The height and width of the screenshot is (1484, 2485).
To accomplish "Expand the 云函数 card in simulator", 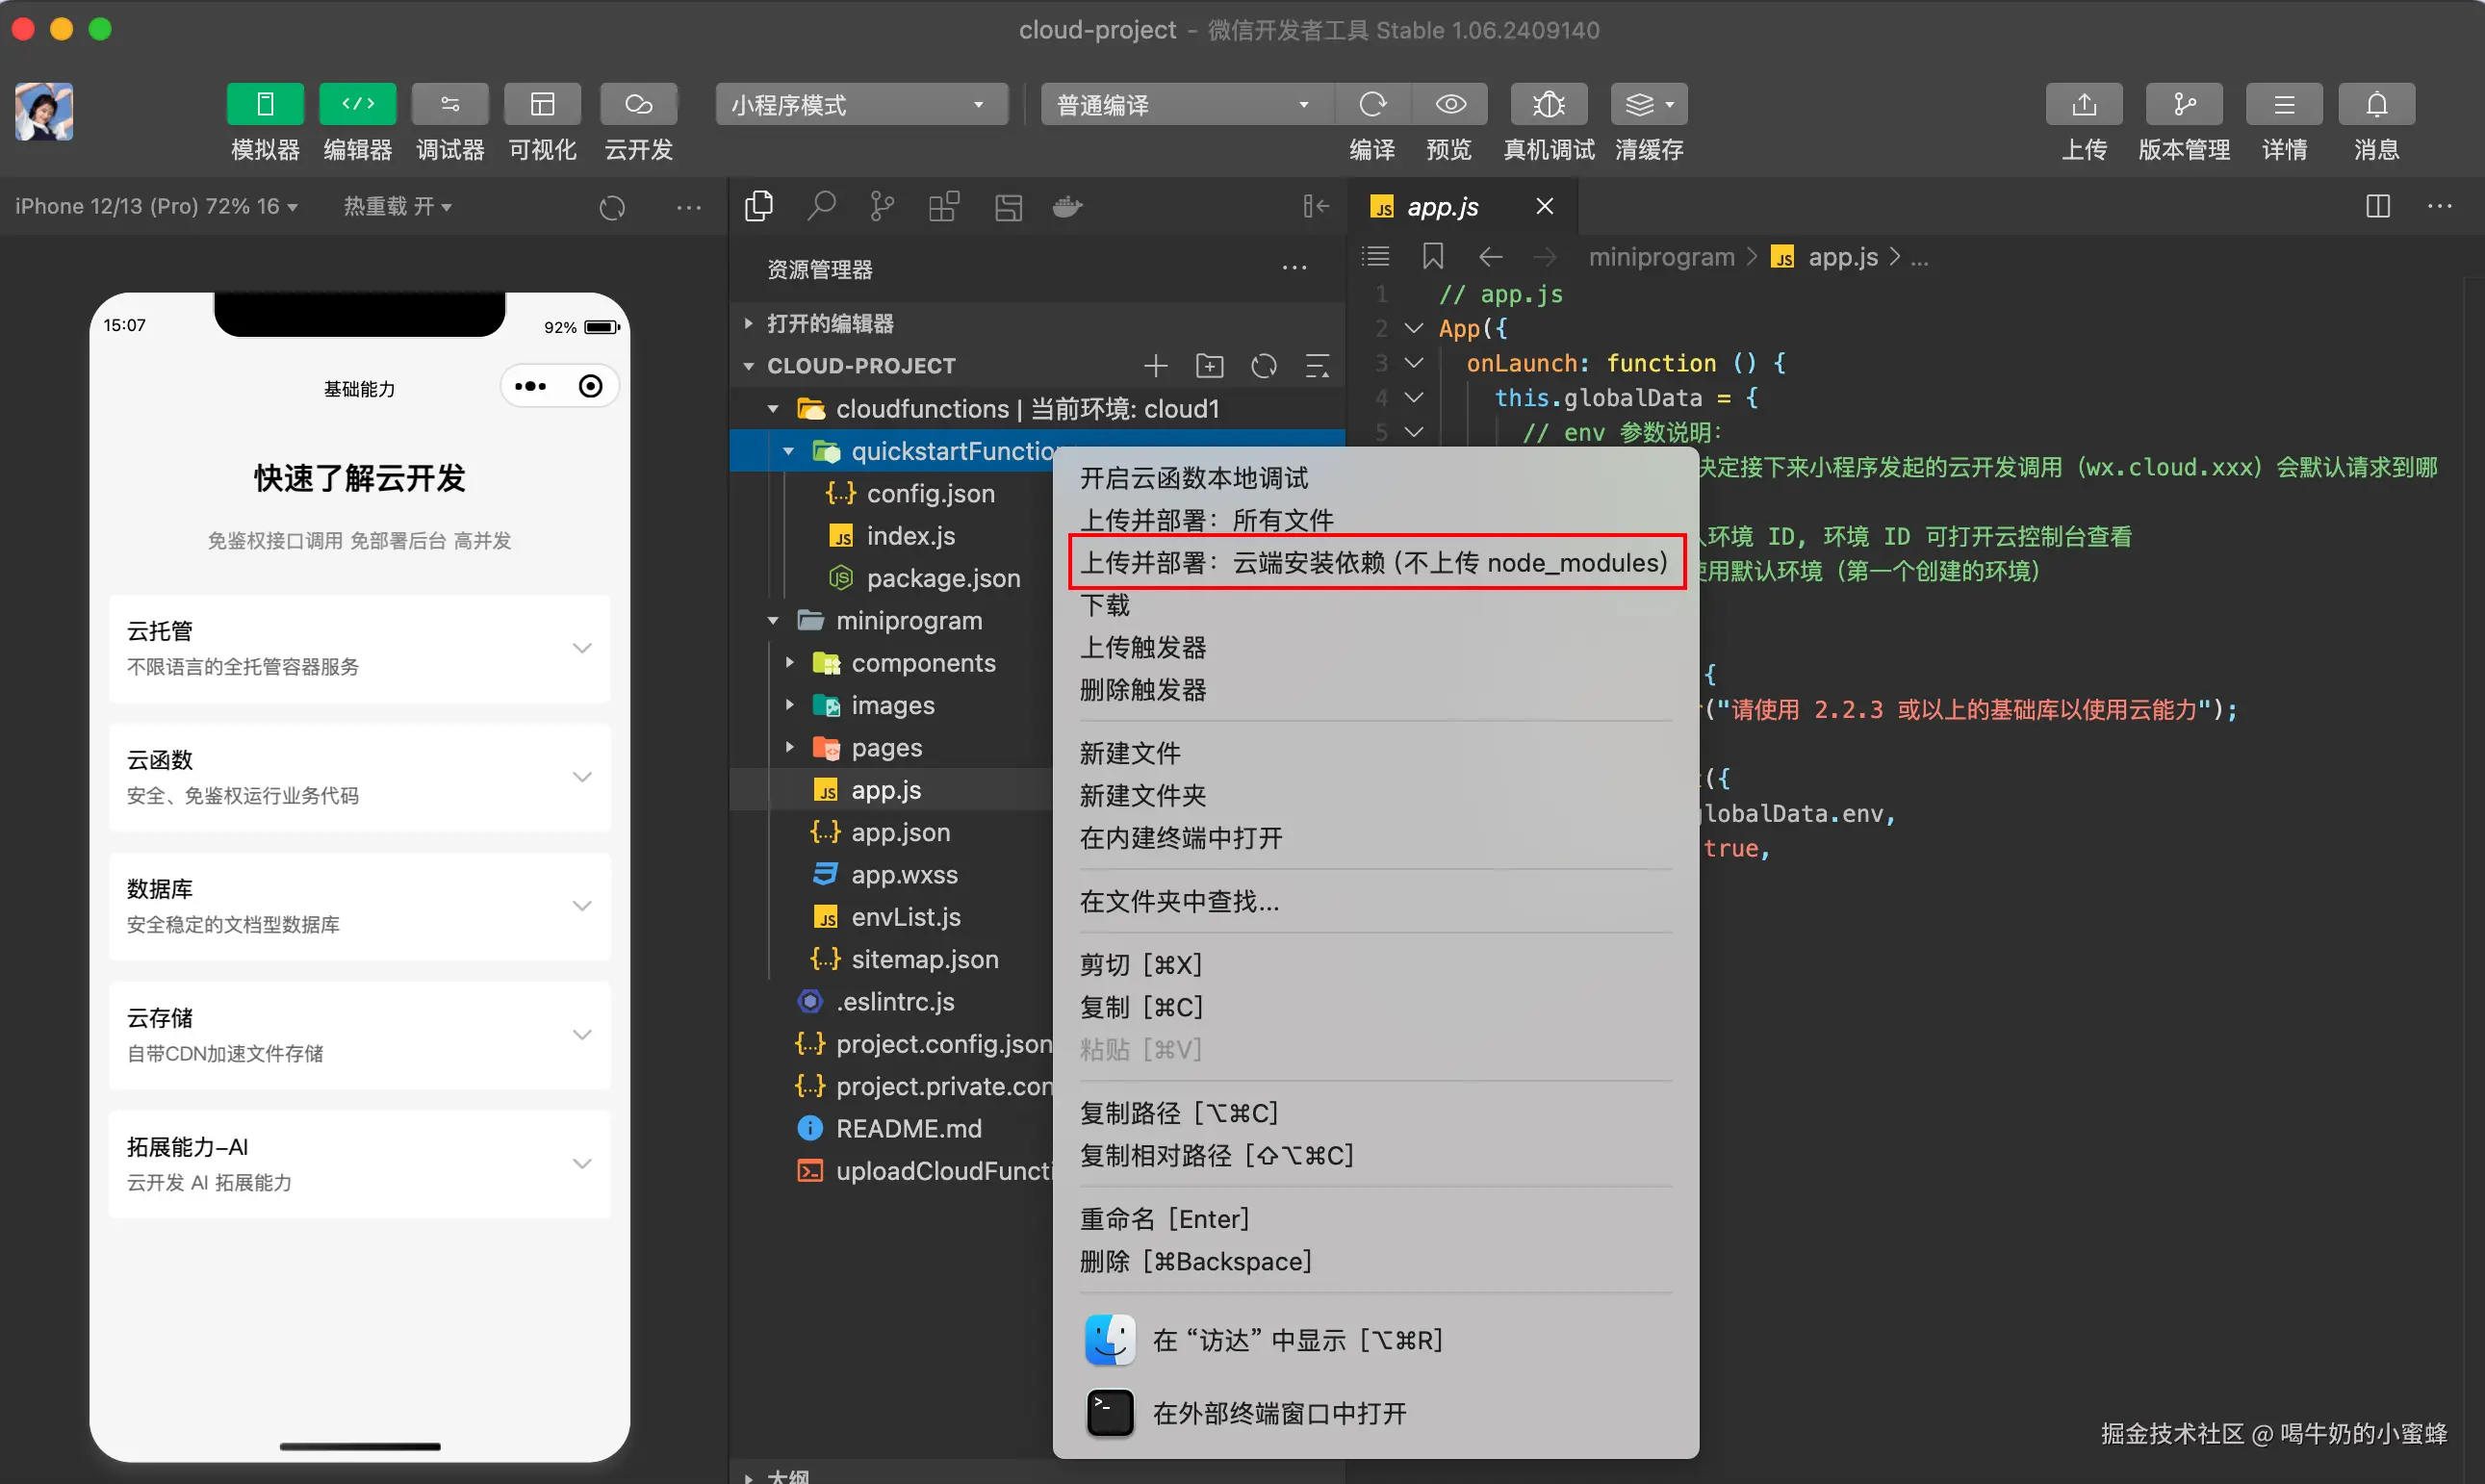I will [x=581, y=777].
